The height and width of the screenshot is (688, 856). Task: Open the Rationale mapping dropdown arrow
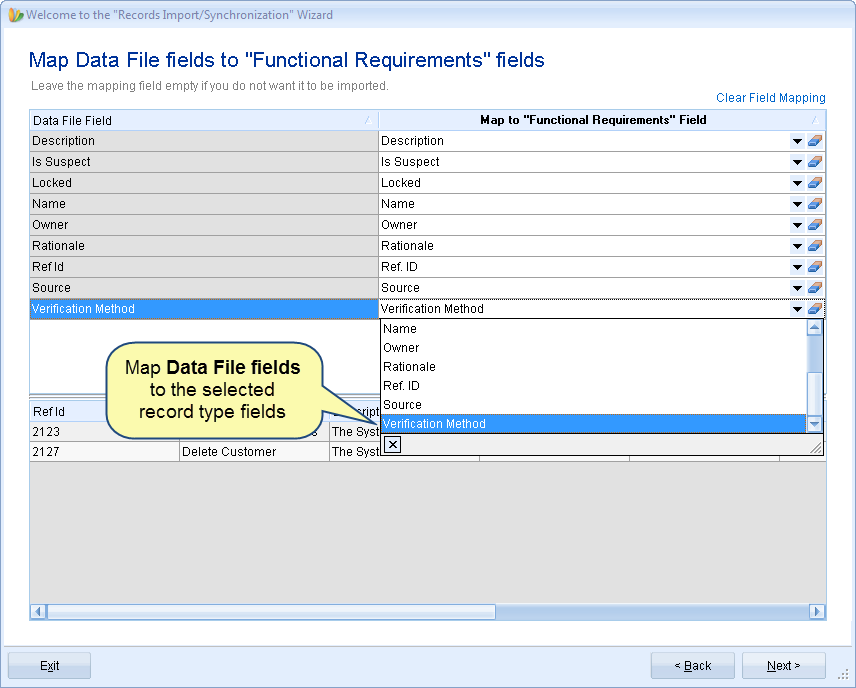[797, 246]
